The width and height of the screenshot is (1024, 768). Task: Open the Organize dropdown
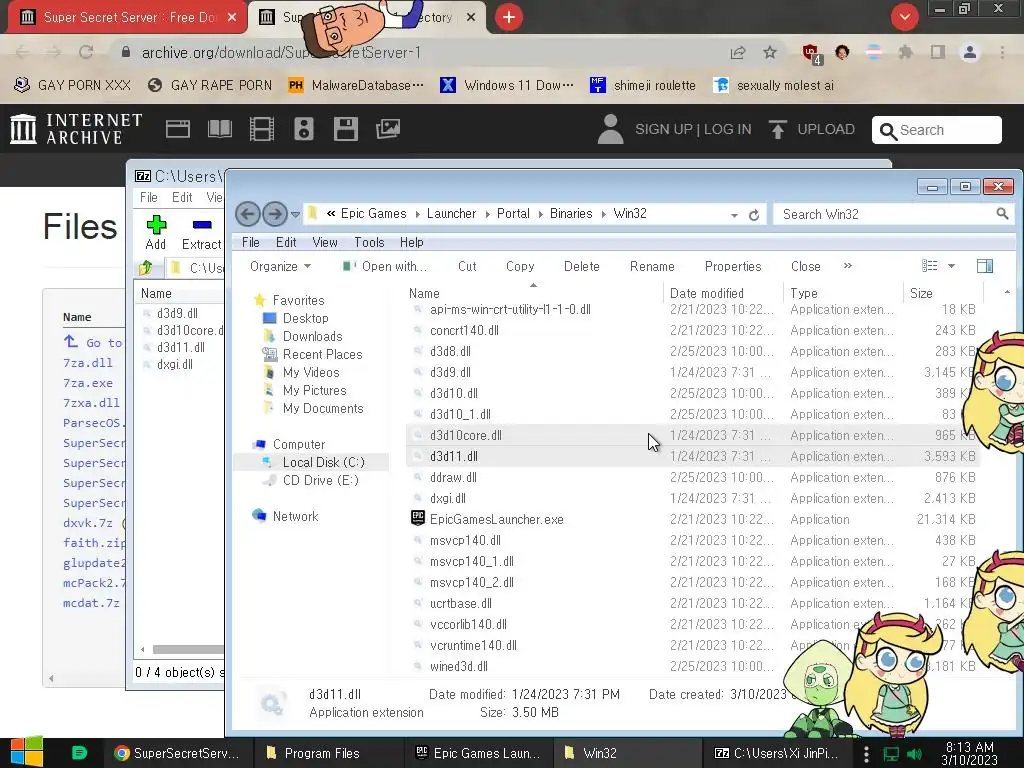pyautogui.click(x=280, y=266)
